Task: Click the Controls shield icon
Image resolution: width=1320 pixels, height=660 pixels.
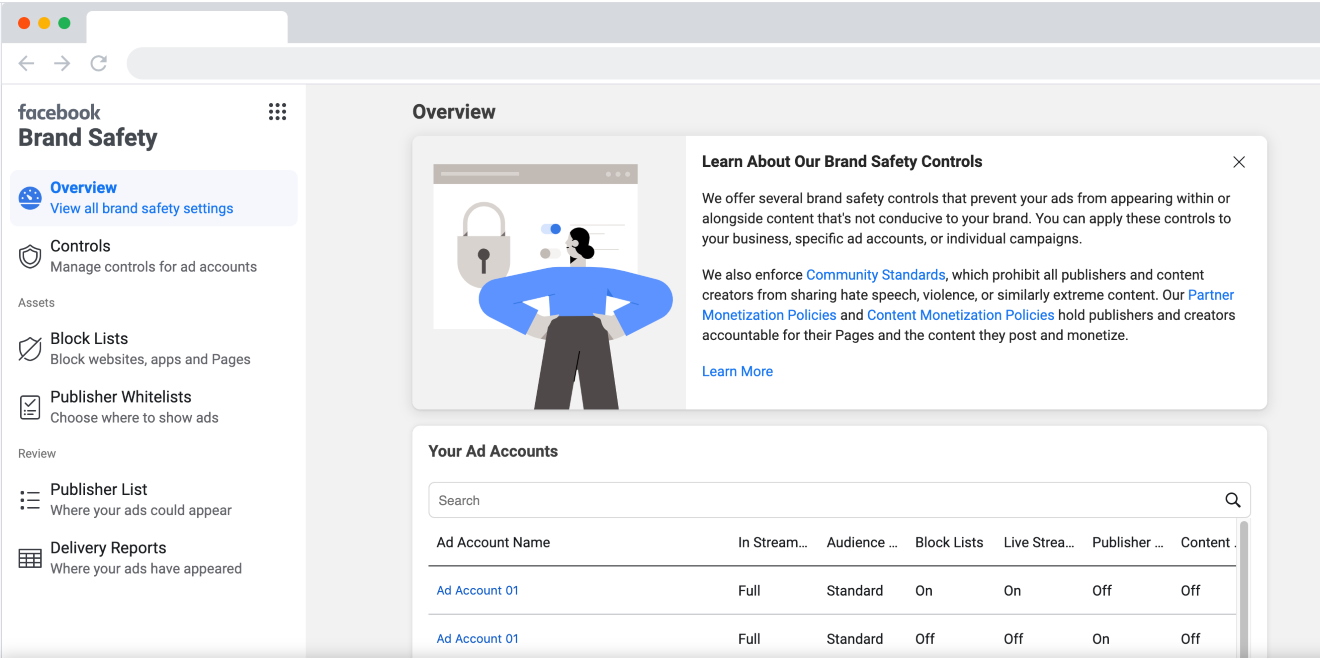Action: pos(30,257)
